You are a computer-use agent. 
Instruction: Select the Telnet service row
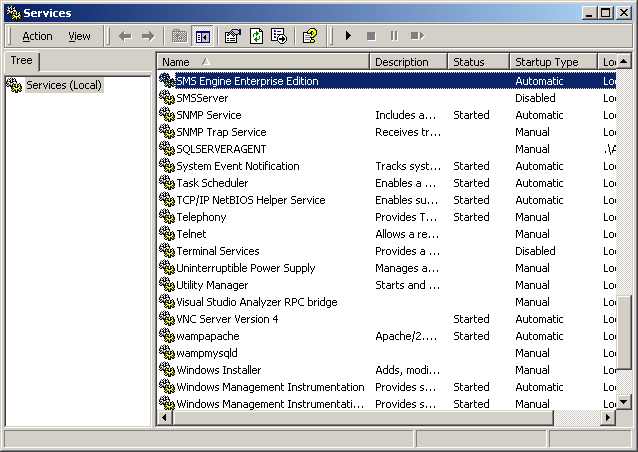(x=191, y=234)
